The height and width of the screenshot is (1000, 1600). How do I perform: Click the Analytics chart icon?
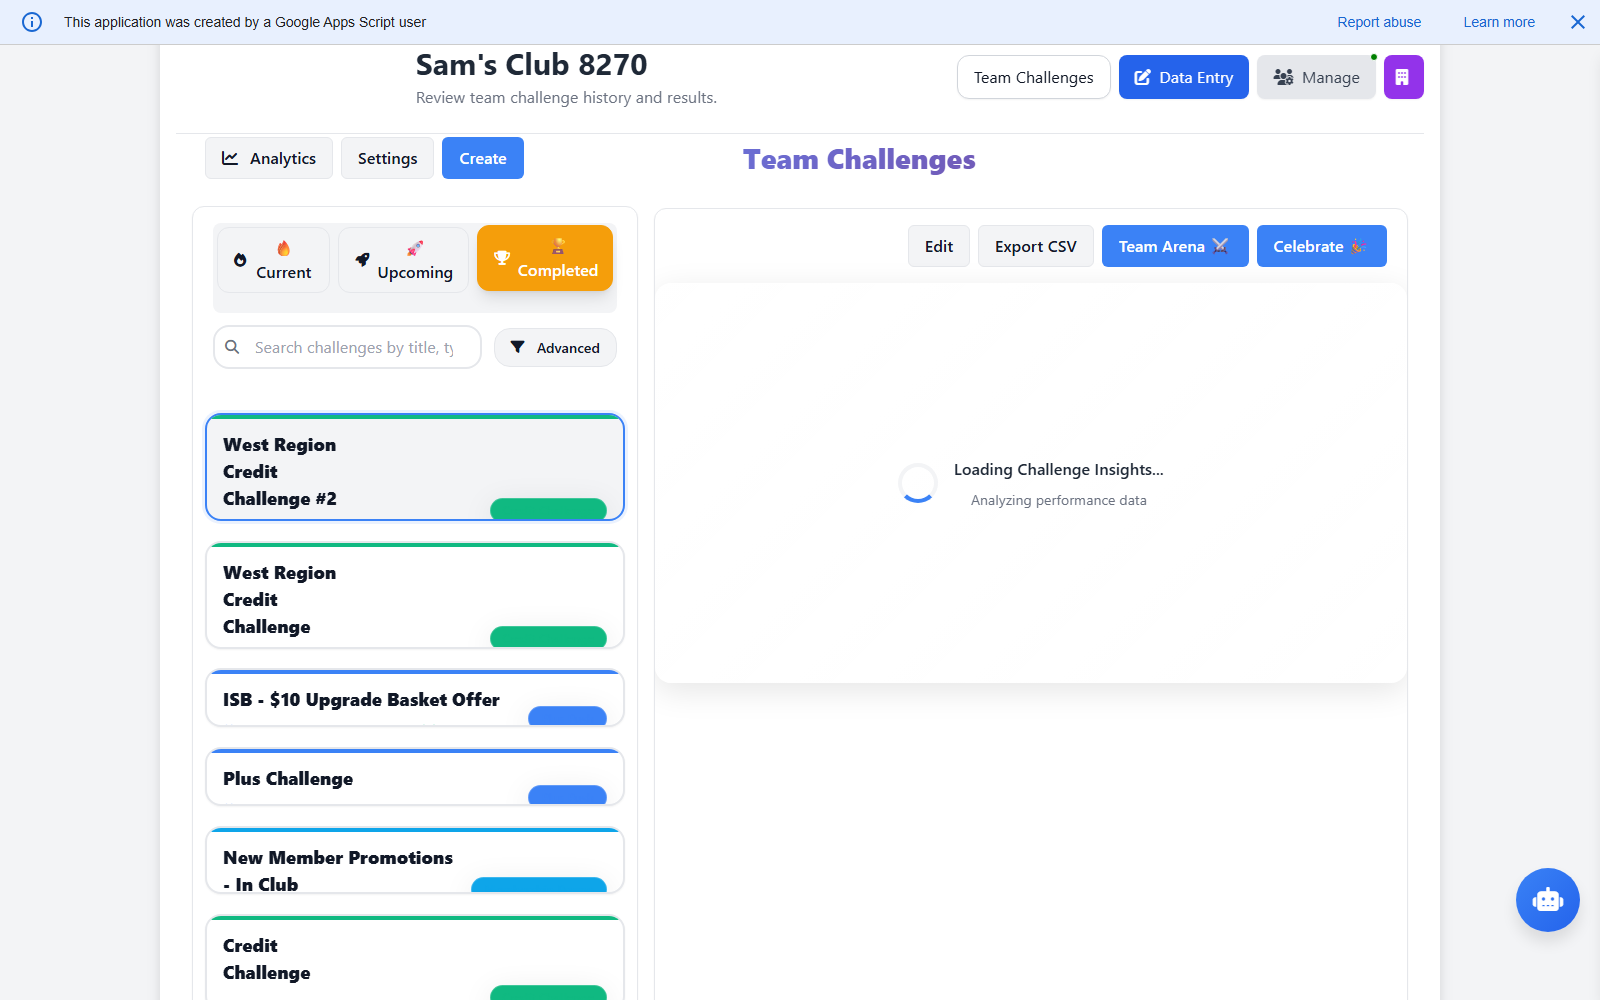tap(231, 157)
